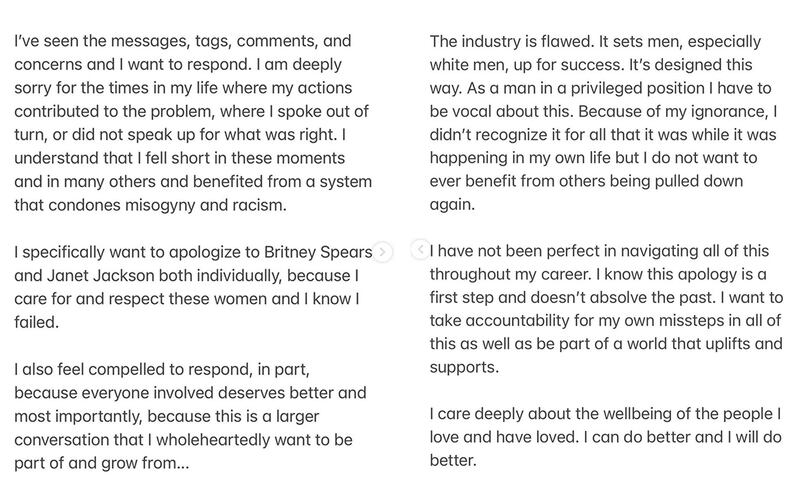Click the sentence apologizing to Britney Spears

coord(193,287)
